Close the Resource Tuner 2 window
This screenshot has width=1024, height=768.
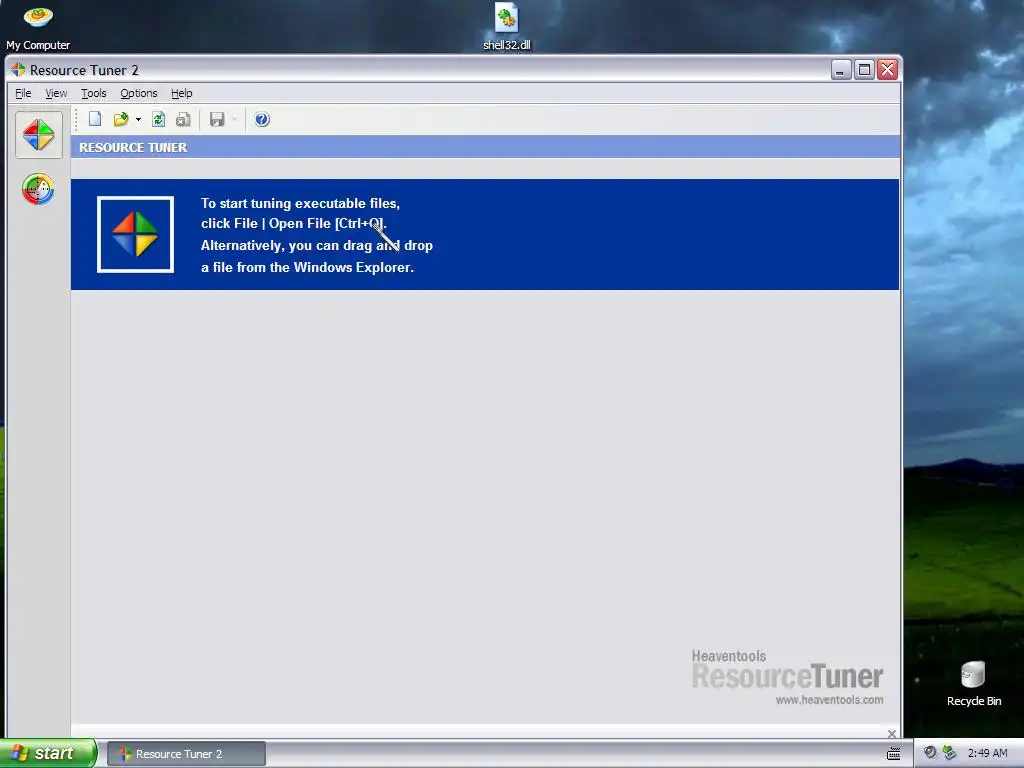coord(888,69)
